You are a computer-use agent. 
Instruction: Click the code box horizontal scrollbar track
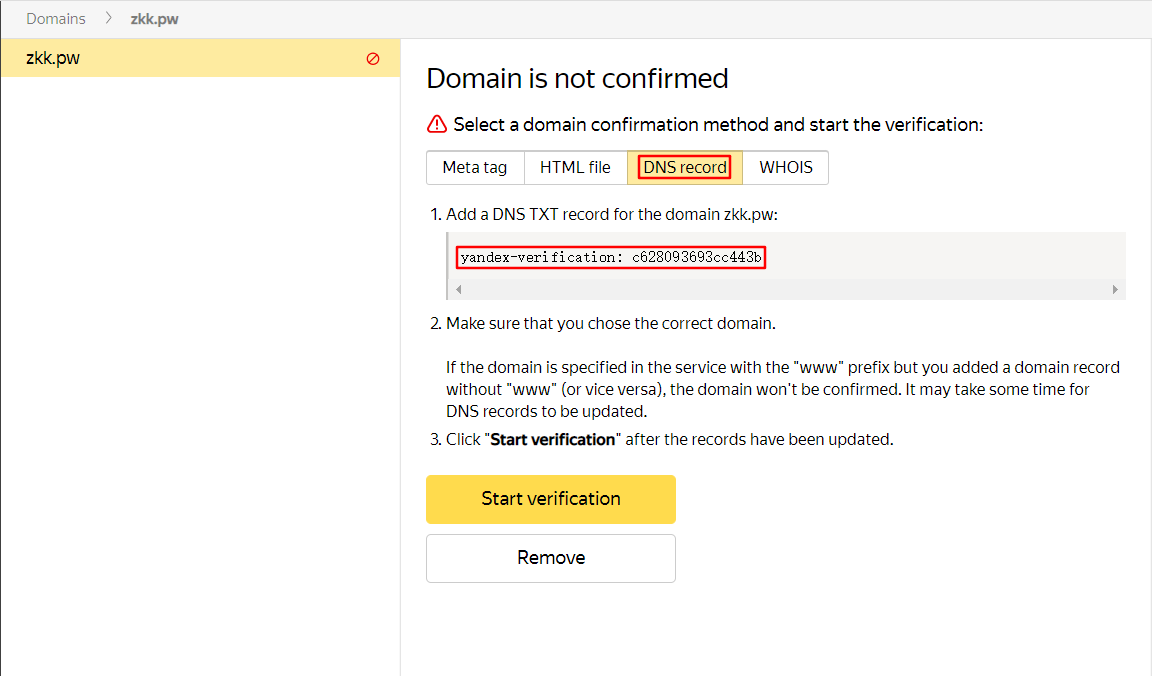click(785, 290)
